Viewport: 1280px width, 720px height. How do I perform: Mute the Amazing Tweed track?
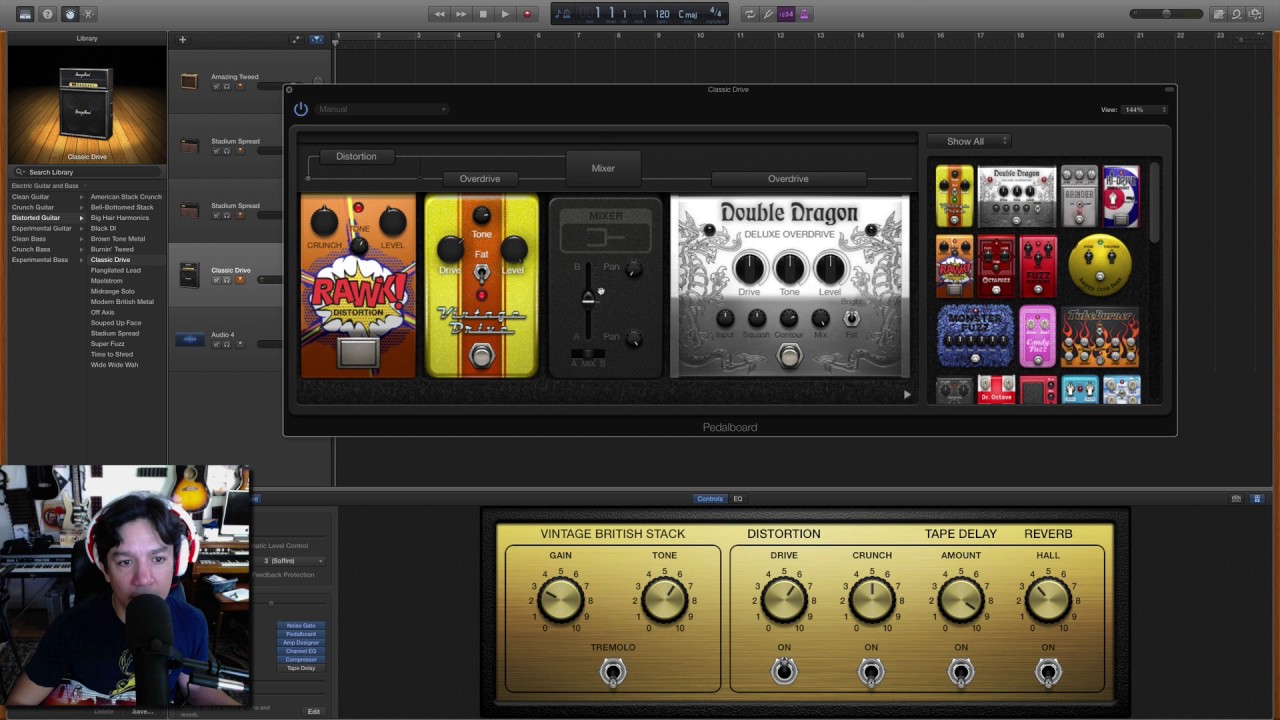point(215,87)
